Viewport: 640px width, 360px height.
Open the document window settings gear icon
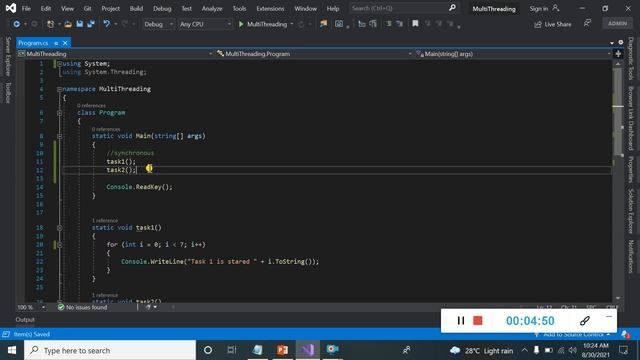tap(621, 42)
